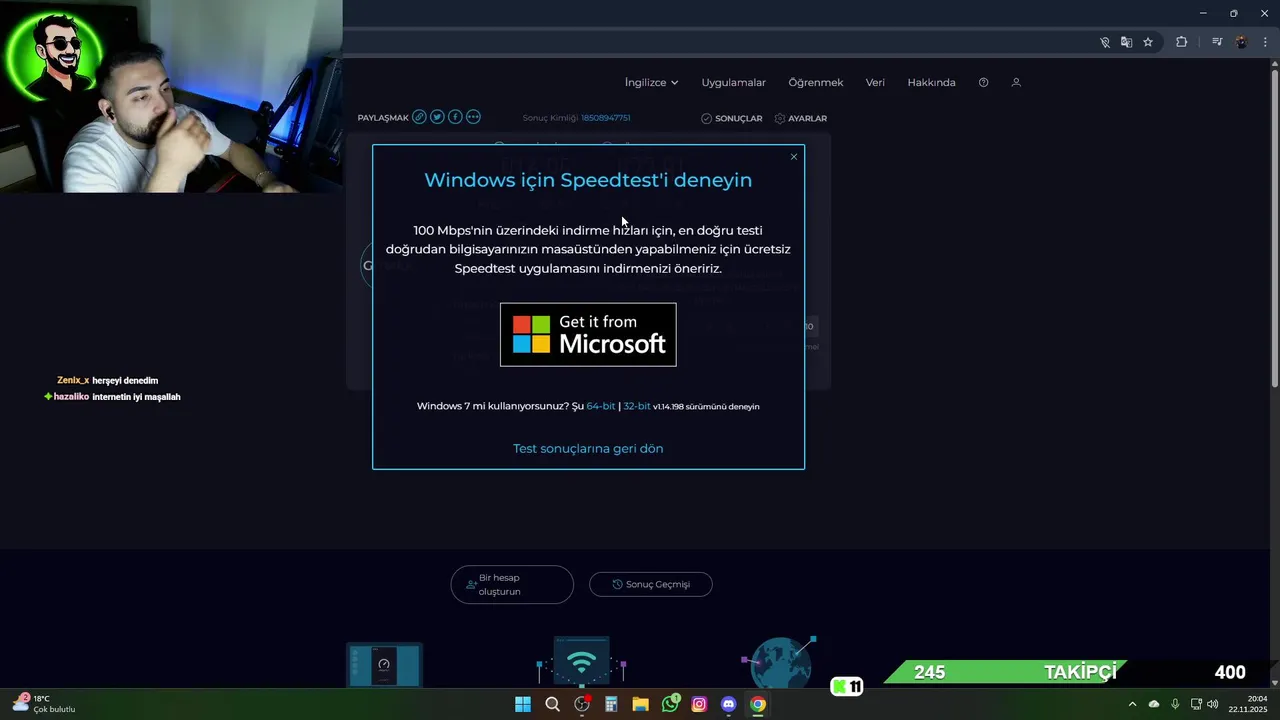Open Chrome profile avatar
This screenshot has width=1280, height=720.
[1241, 42]
